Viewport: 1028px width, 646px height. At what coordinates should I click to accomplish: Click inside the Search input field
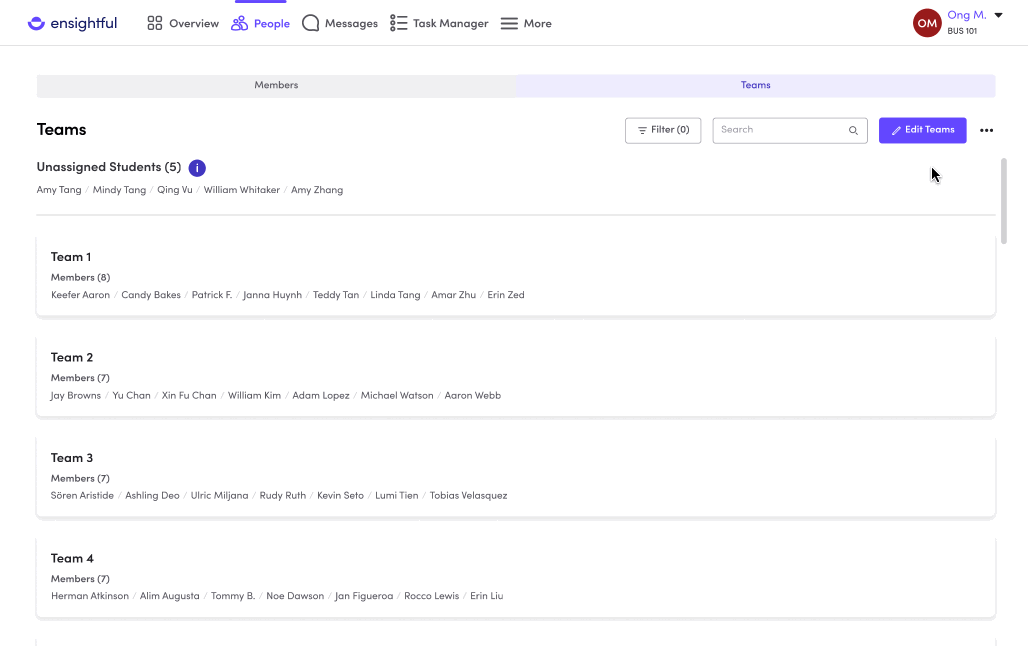click(x=780, y=130)
